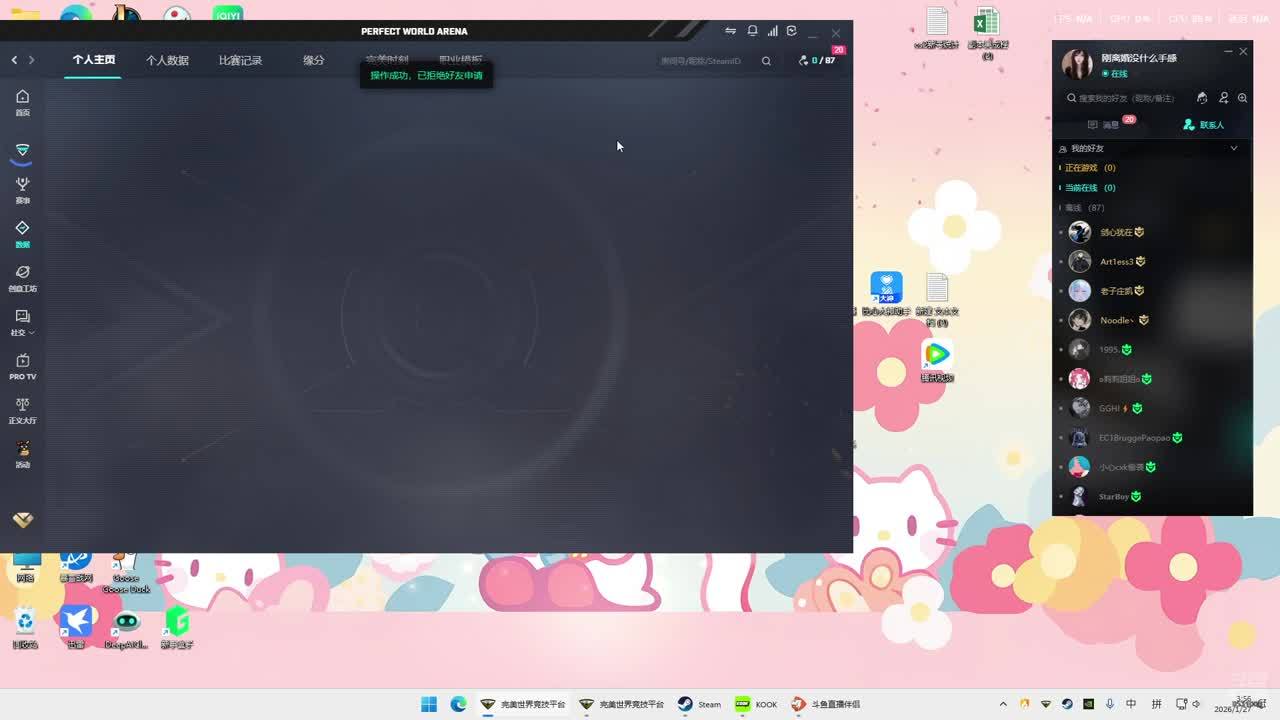Image resolution: width=1280 pixels, height=720 pixels.
Task: Click friend Art1ess3 in contacts list
Action: [x=1116, y=262]
